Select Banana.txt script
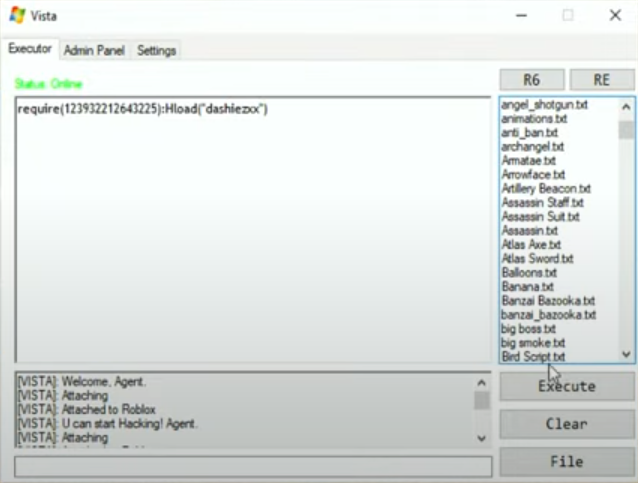 [527, 286]
